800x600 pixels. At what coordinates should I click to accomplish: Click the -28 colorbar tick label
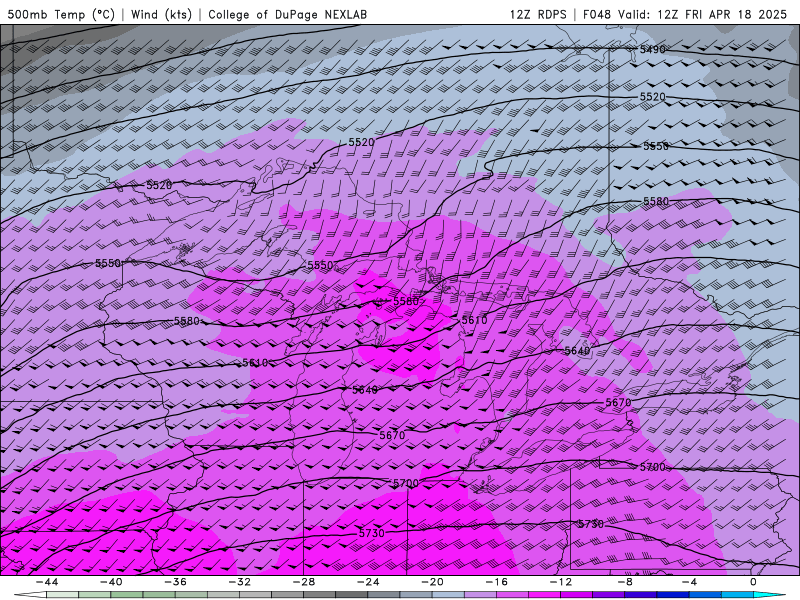click(304, 582)
